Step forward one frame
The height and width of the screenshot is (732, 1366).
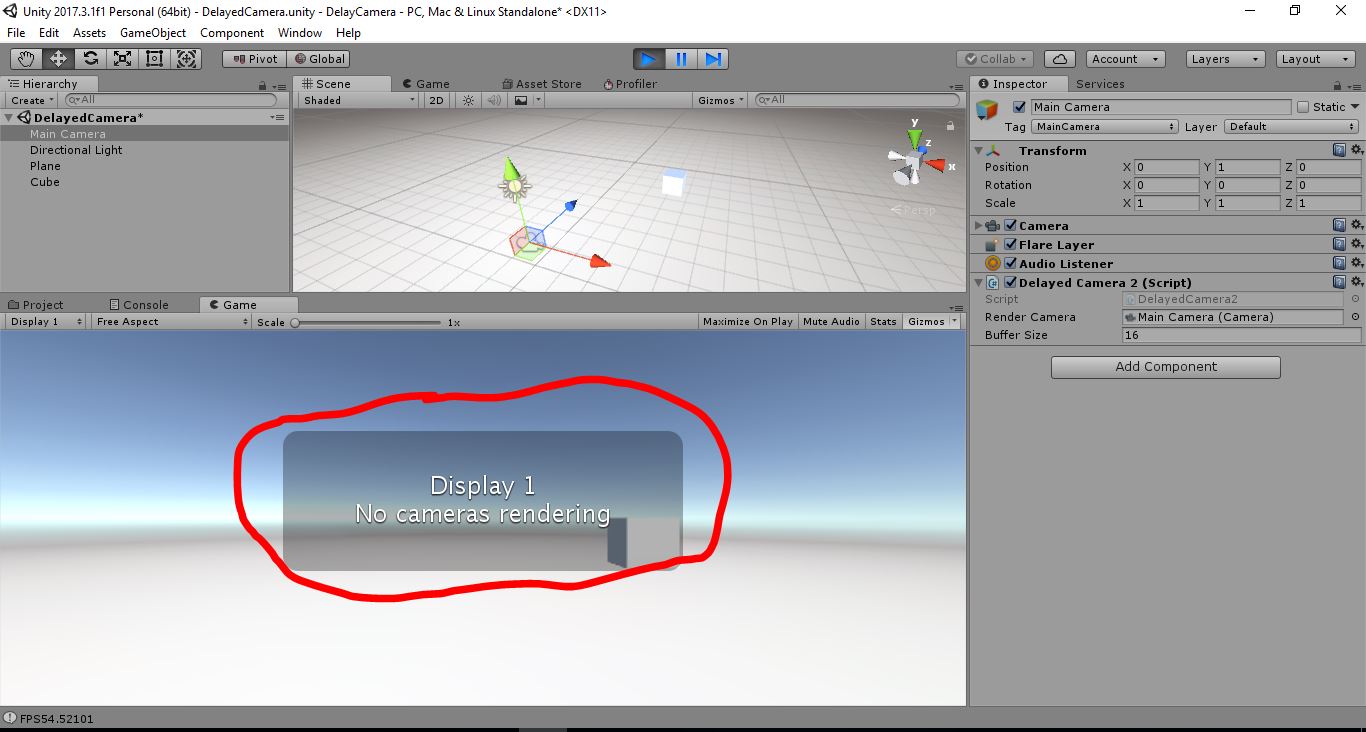pos(713,59)
